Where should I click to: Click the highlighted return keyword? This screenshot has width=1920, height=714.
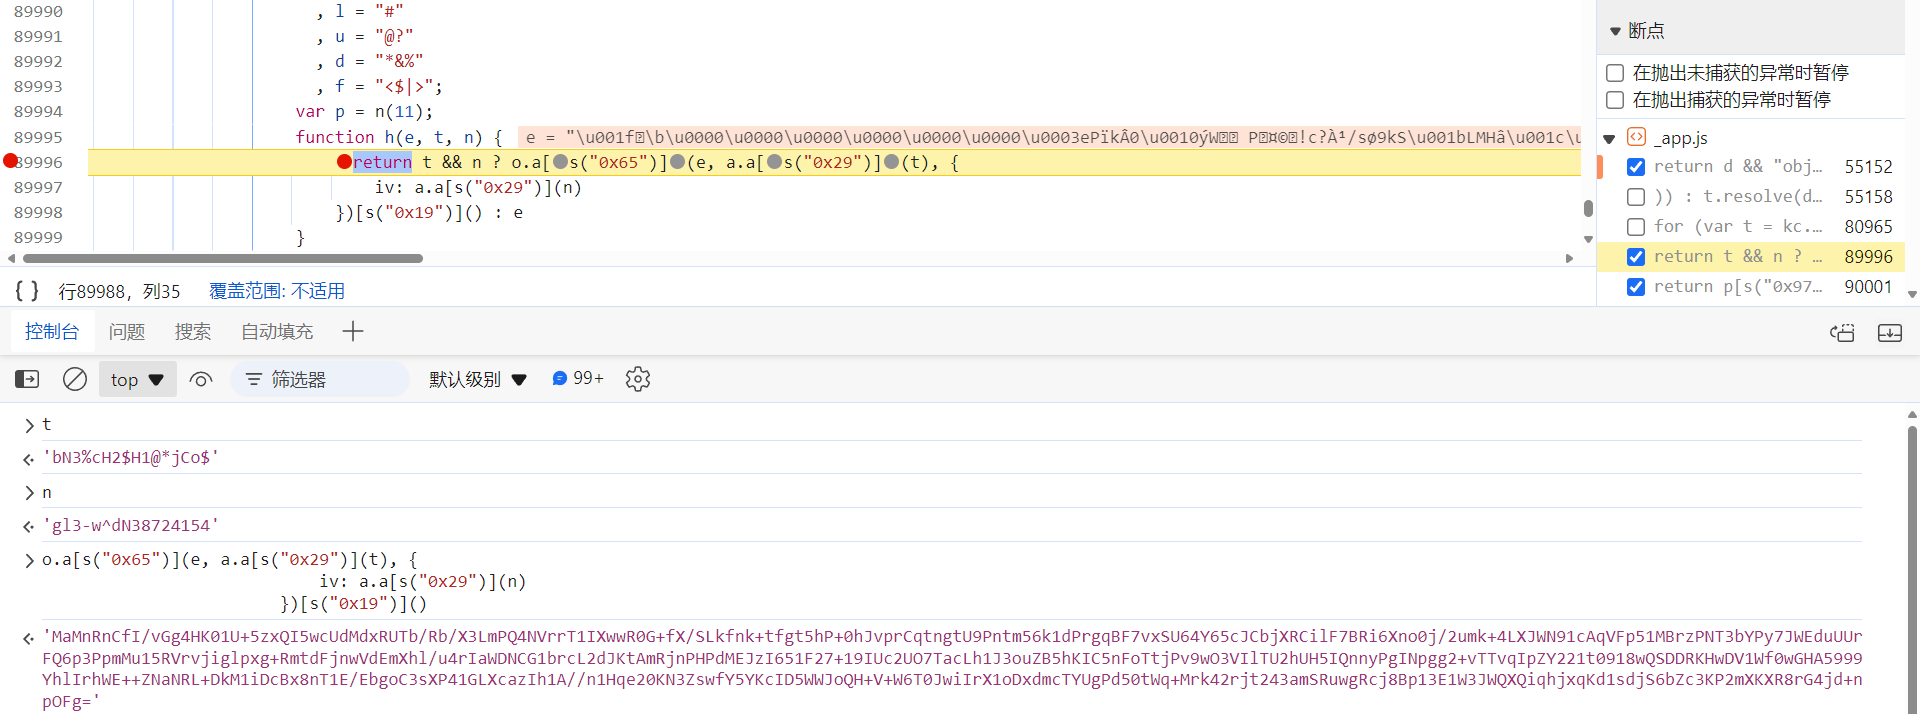coord(382,162)
